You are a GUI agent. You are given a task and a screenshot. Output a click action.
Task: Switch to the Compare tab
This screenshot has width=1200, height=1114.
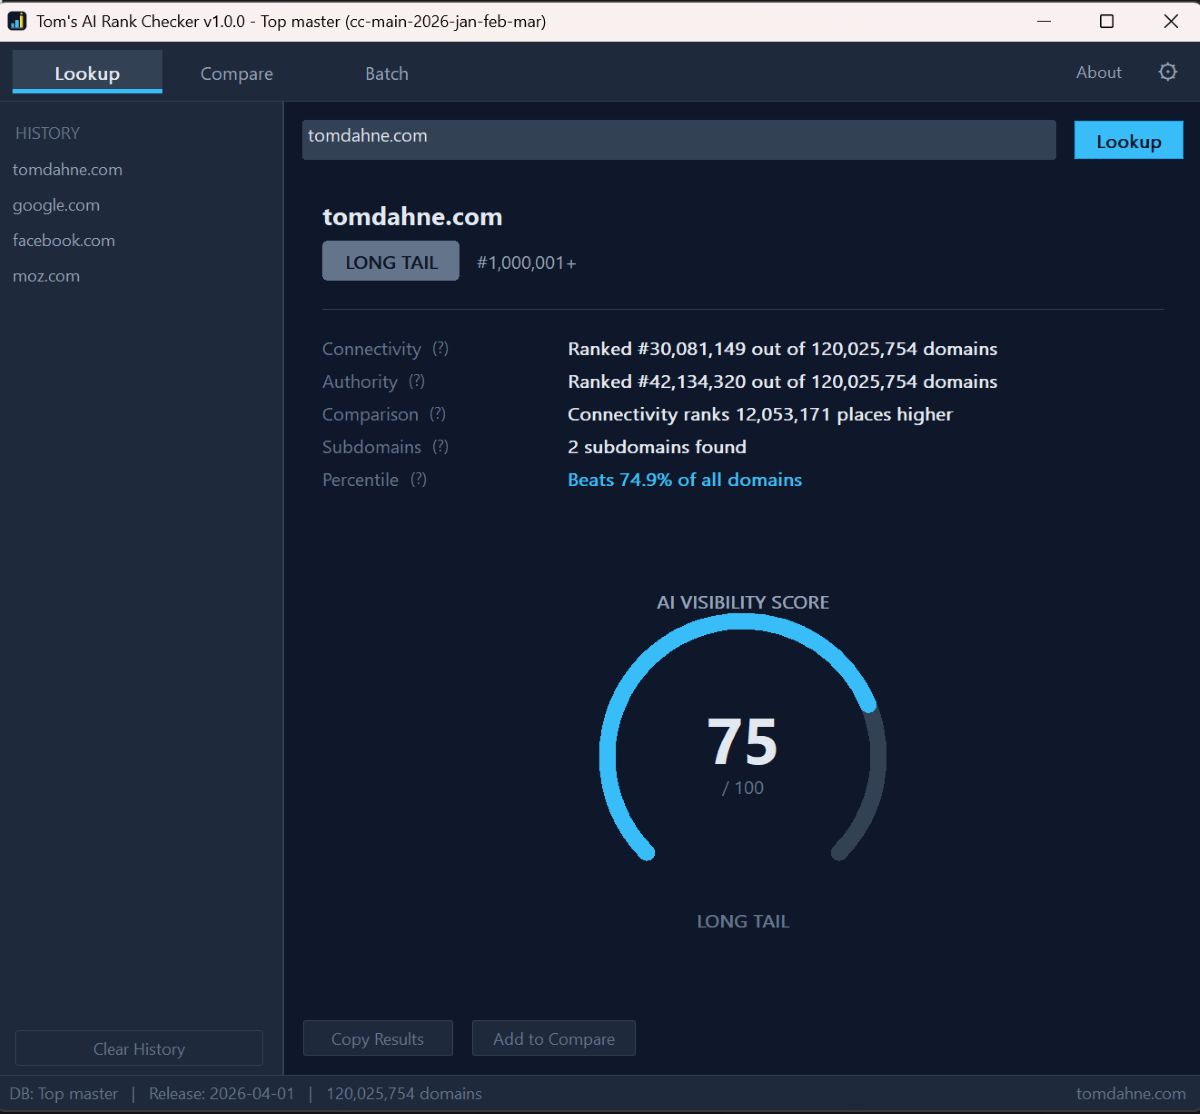coord(236,73)
